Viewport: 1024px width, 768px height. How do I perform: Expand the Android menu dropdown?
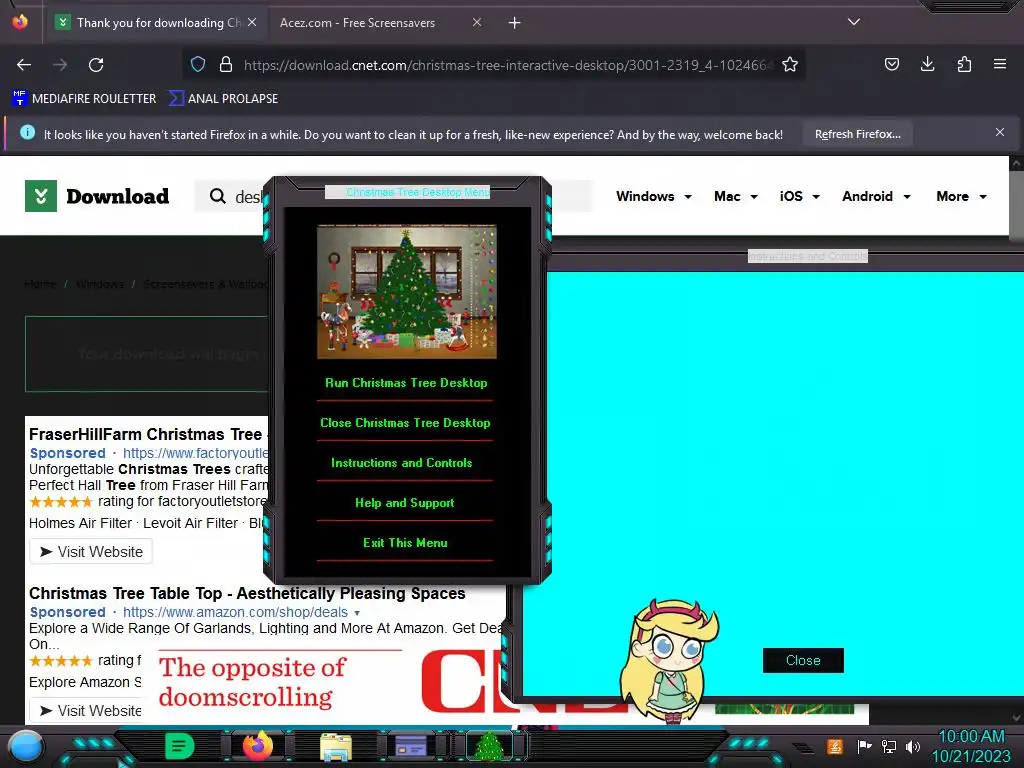876,197
